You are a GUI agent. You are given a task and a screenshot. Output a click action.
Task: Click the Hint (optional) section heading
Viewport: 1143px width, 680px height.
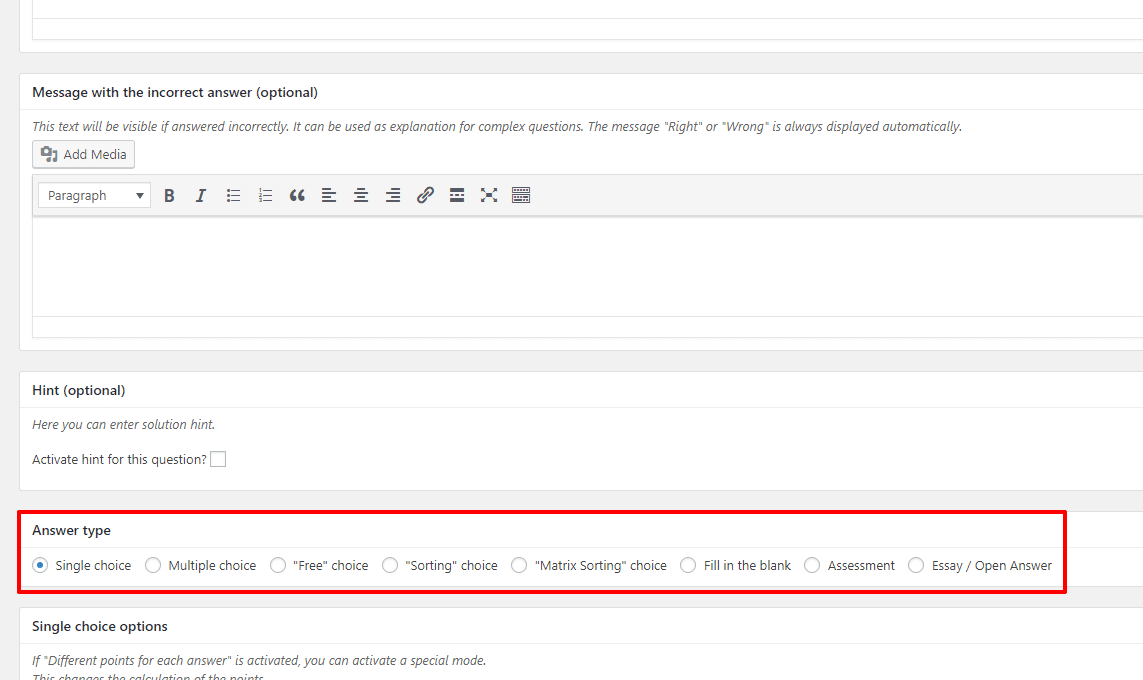pyautogui.click(x=79, y=391)
